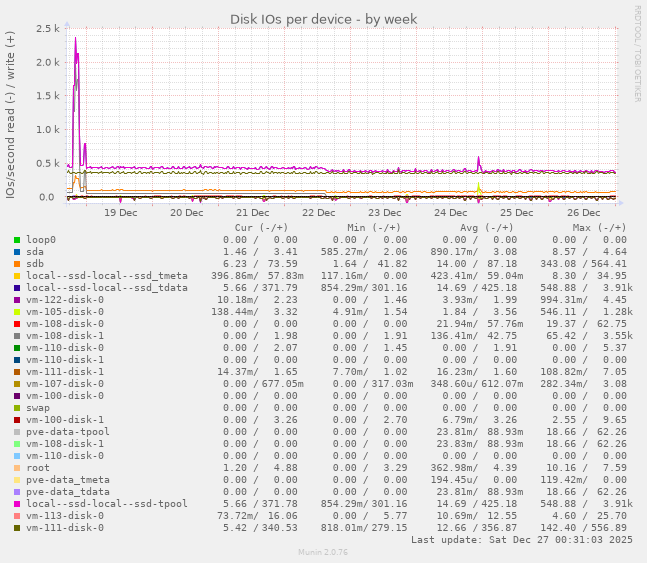Click the lavender pve-data_tdata legend swatch
The height and width of the screenshot is (563, 647).
coord(17,492)
